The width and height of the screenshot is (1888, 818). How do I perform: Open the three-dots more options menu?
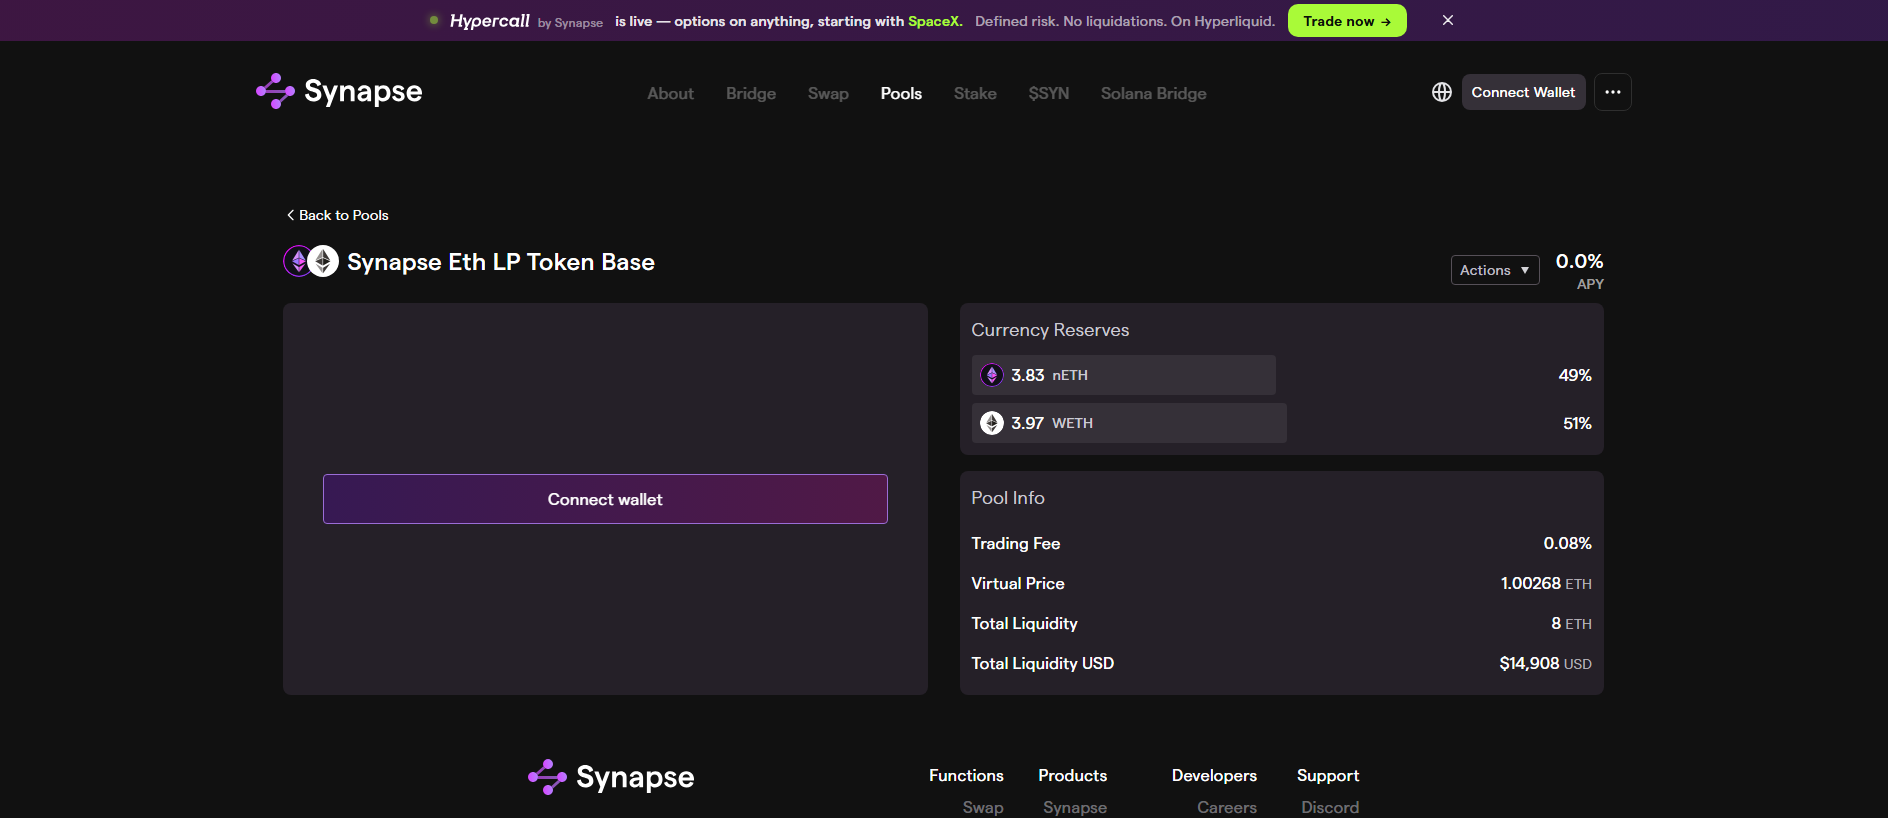tap(1612, 92)
